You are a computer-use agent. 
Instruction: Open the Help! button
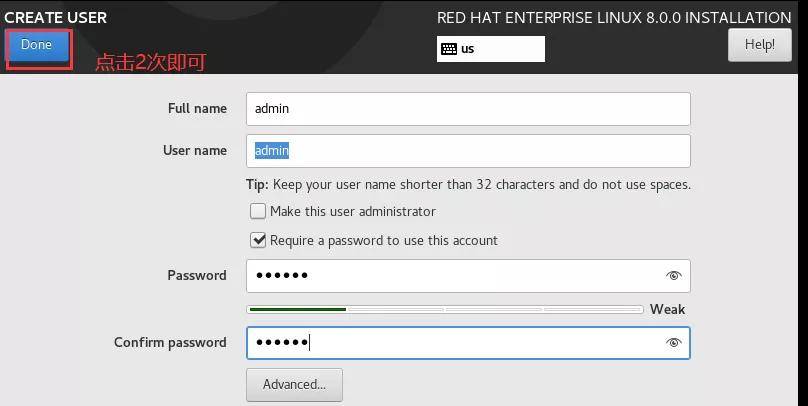coord(760,45)
